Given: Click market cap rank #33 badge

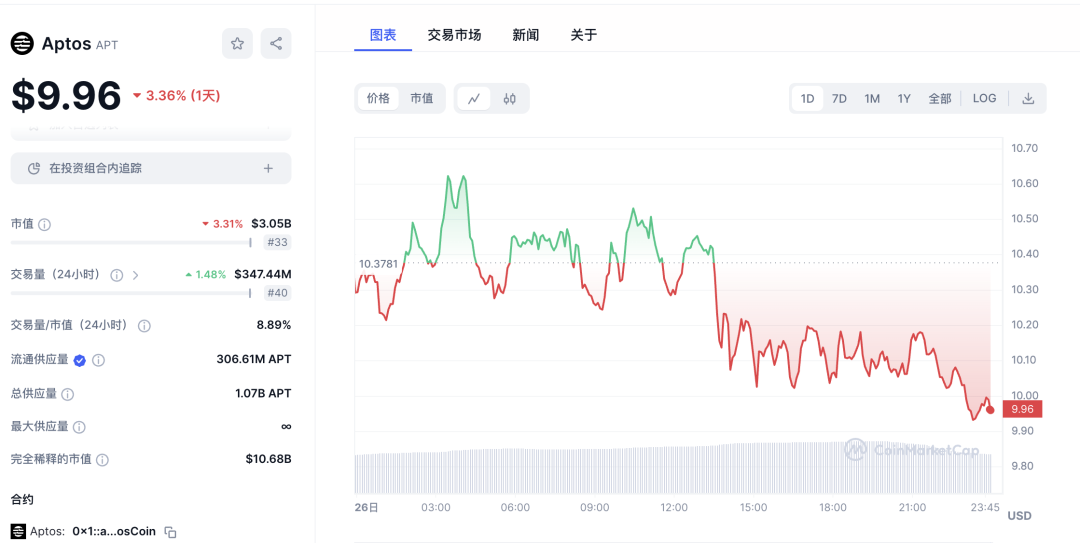Looking at the screenshot, I should (x=278, y=243).
